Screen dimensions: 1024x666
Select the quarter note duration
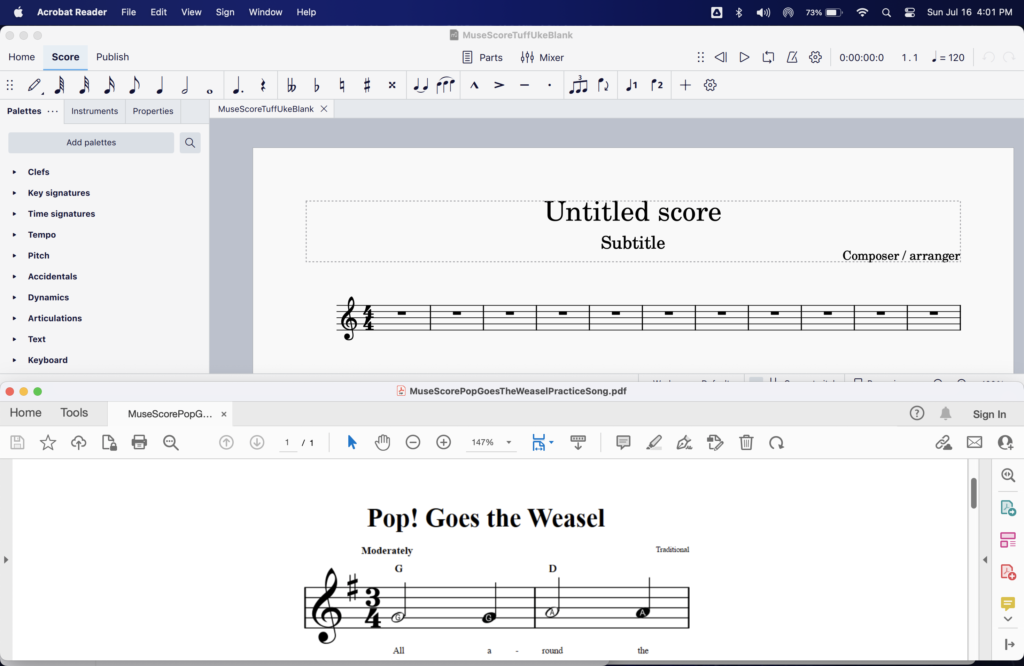pos(160,86)
